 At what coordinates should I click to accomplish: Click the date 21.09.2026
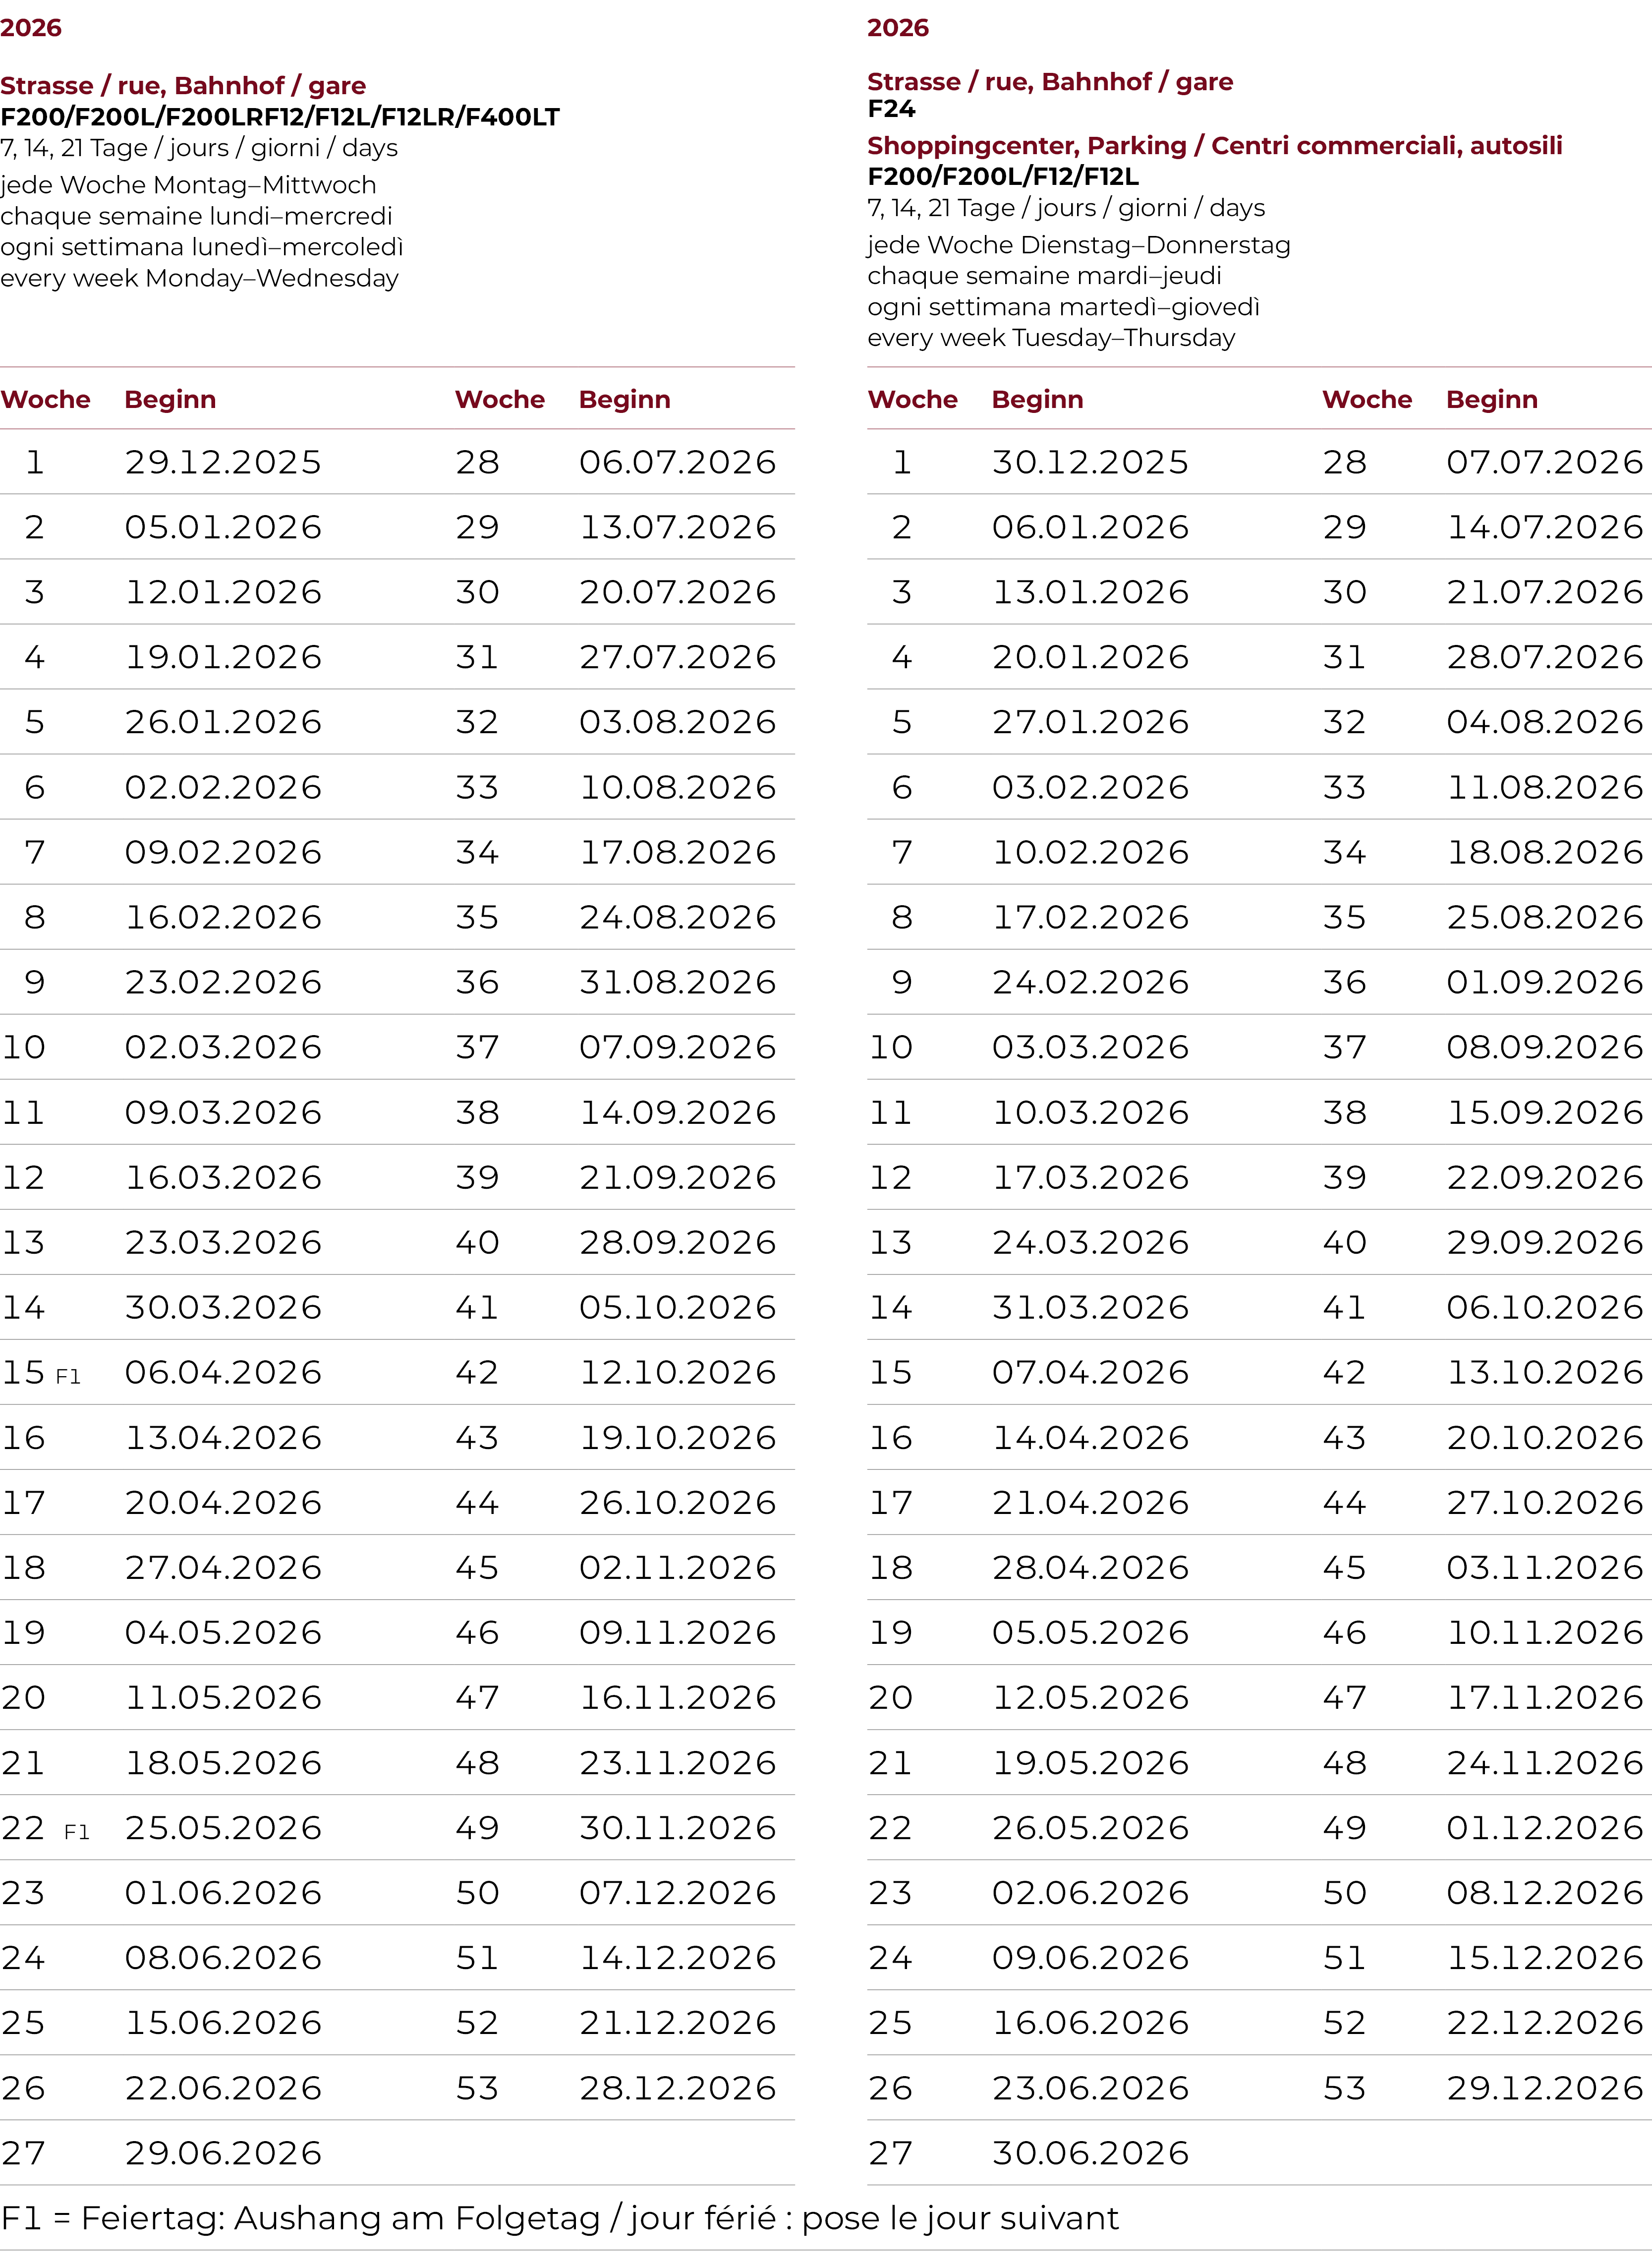[x=677, y=1177]
